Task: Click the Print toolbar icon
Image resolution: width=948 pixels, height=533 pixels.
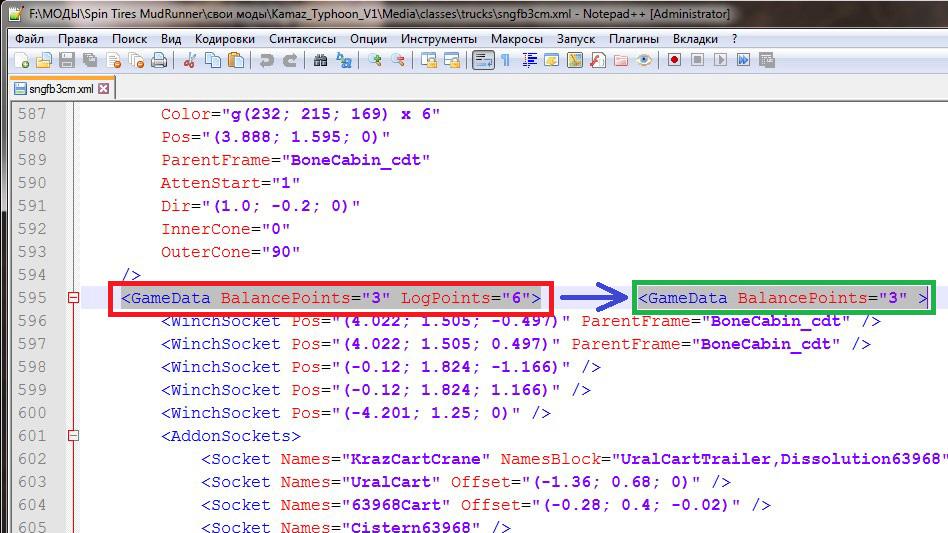Action: coord(158,61)
